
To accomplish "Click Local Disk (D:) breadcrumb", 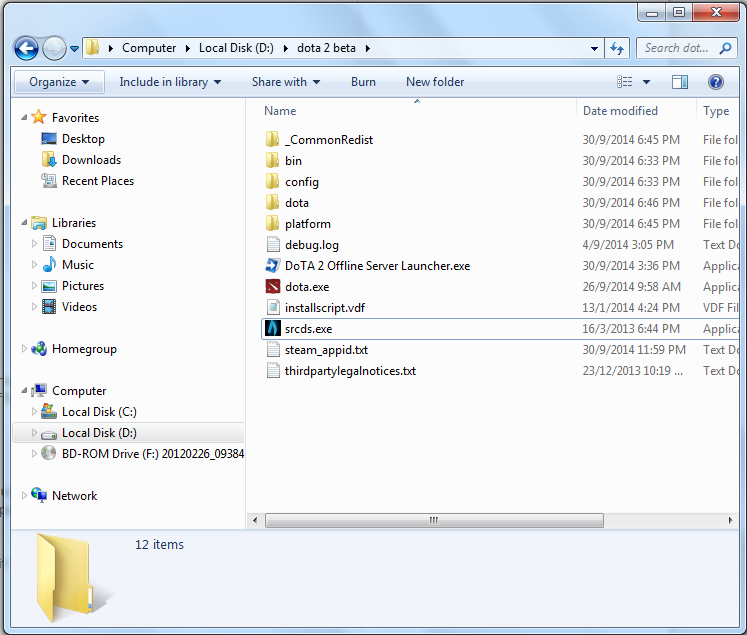I will pos(236,48).
